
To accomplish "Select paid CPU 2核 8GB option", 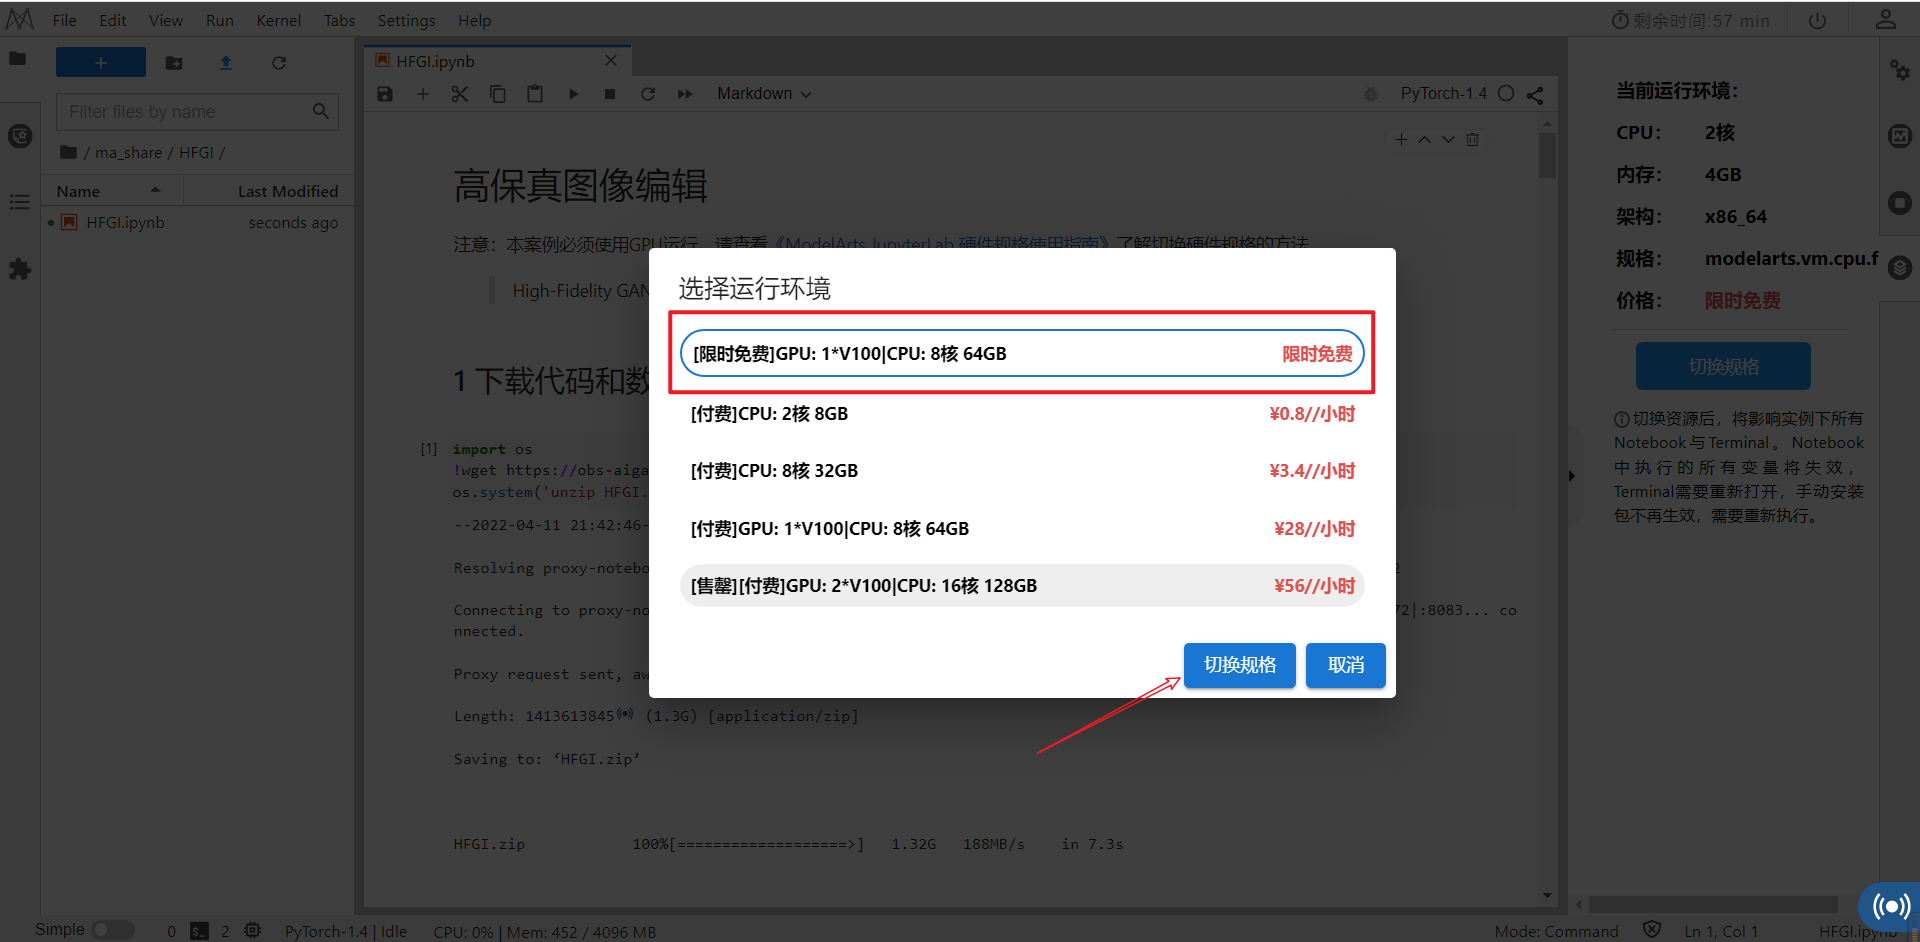I will [x=1022, y=414].
